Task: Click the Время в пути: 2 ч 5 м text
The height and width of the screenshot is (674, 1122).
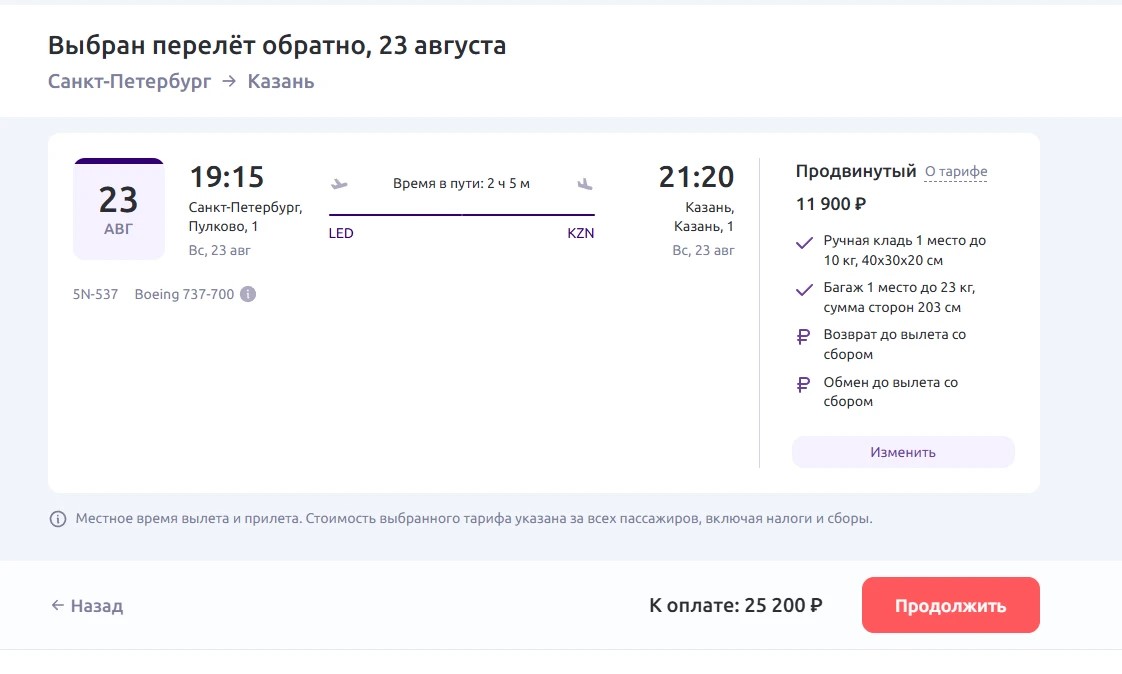Action: coord(462,184)
